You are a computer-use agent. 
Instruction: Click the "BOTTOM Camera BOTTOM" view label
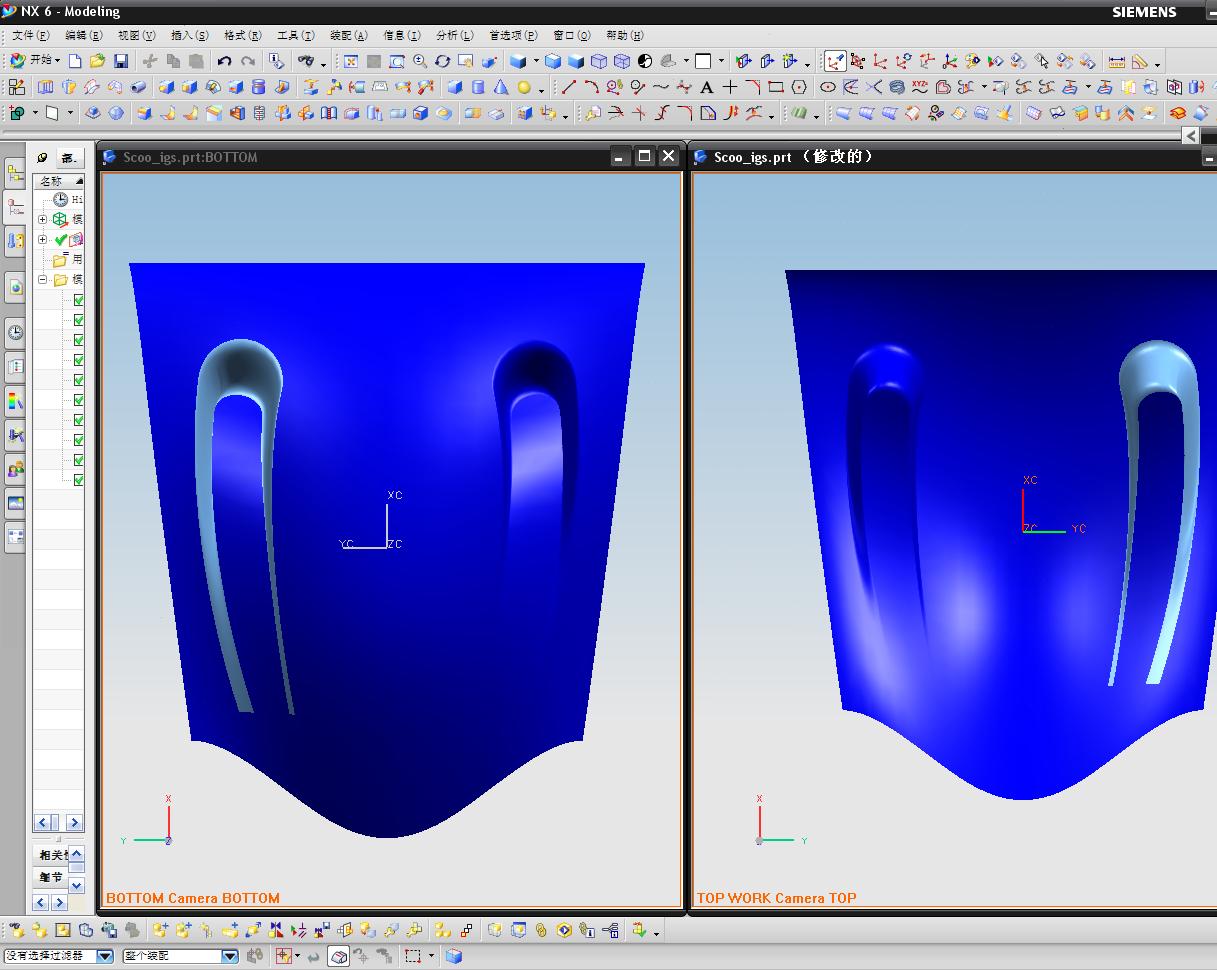coord(193,898)
